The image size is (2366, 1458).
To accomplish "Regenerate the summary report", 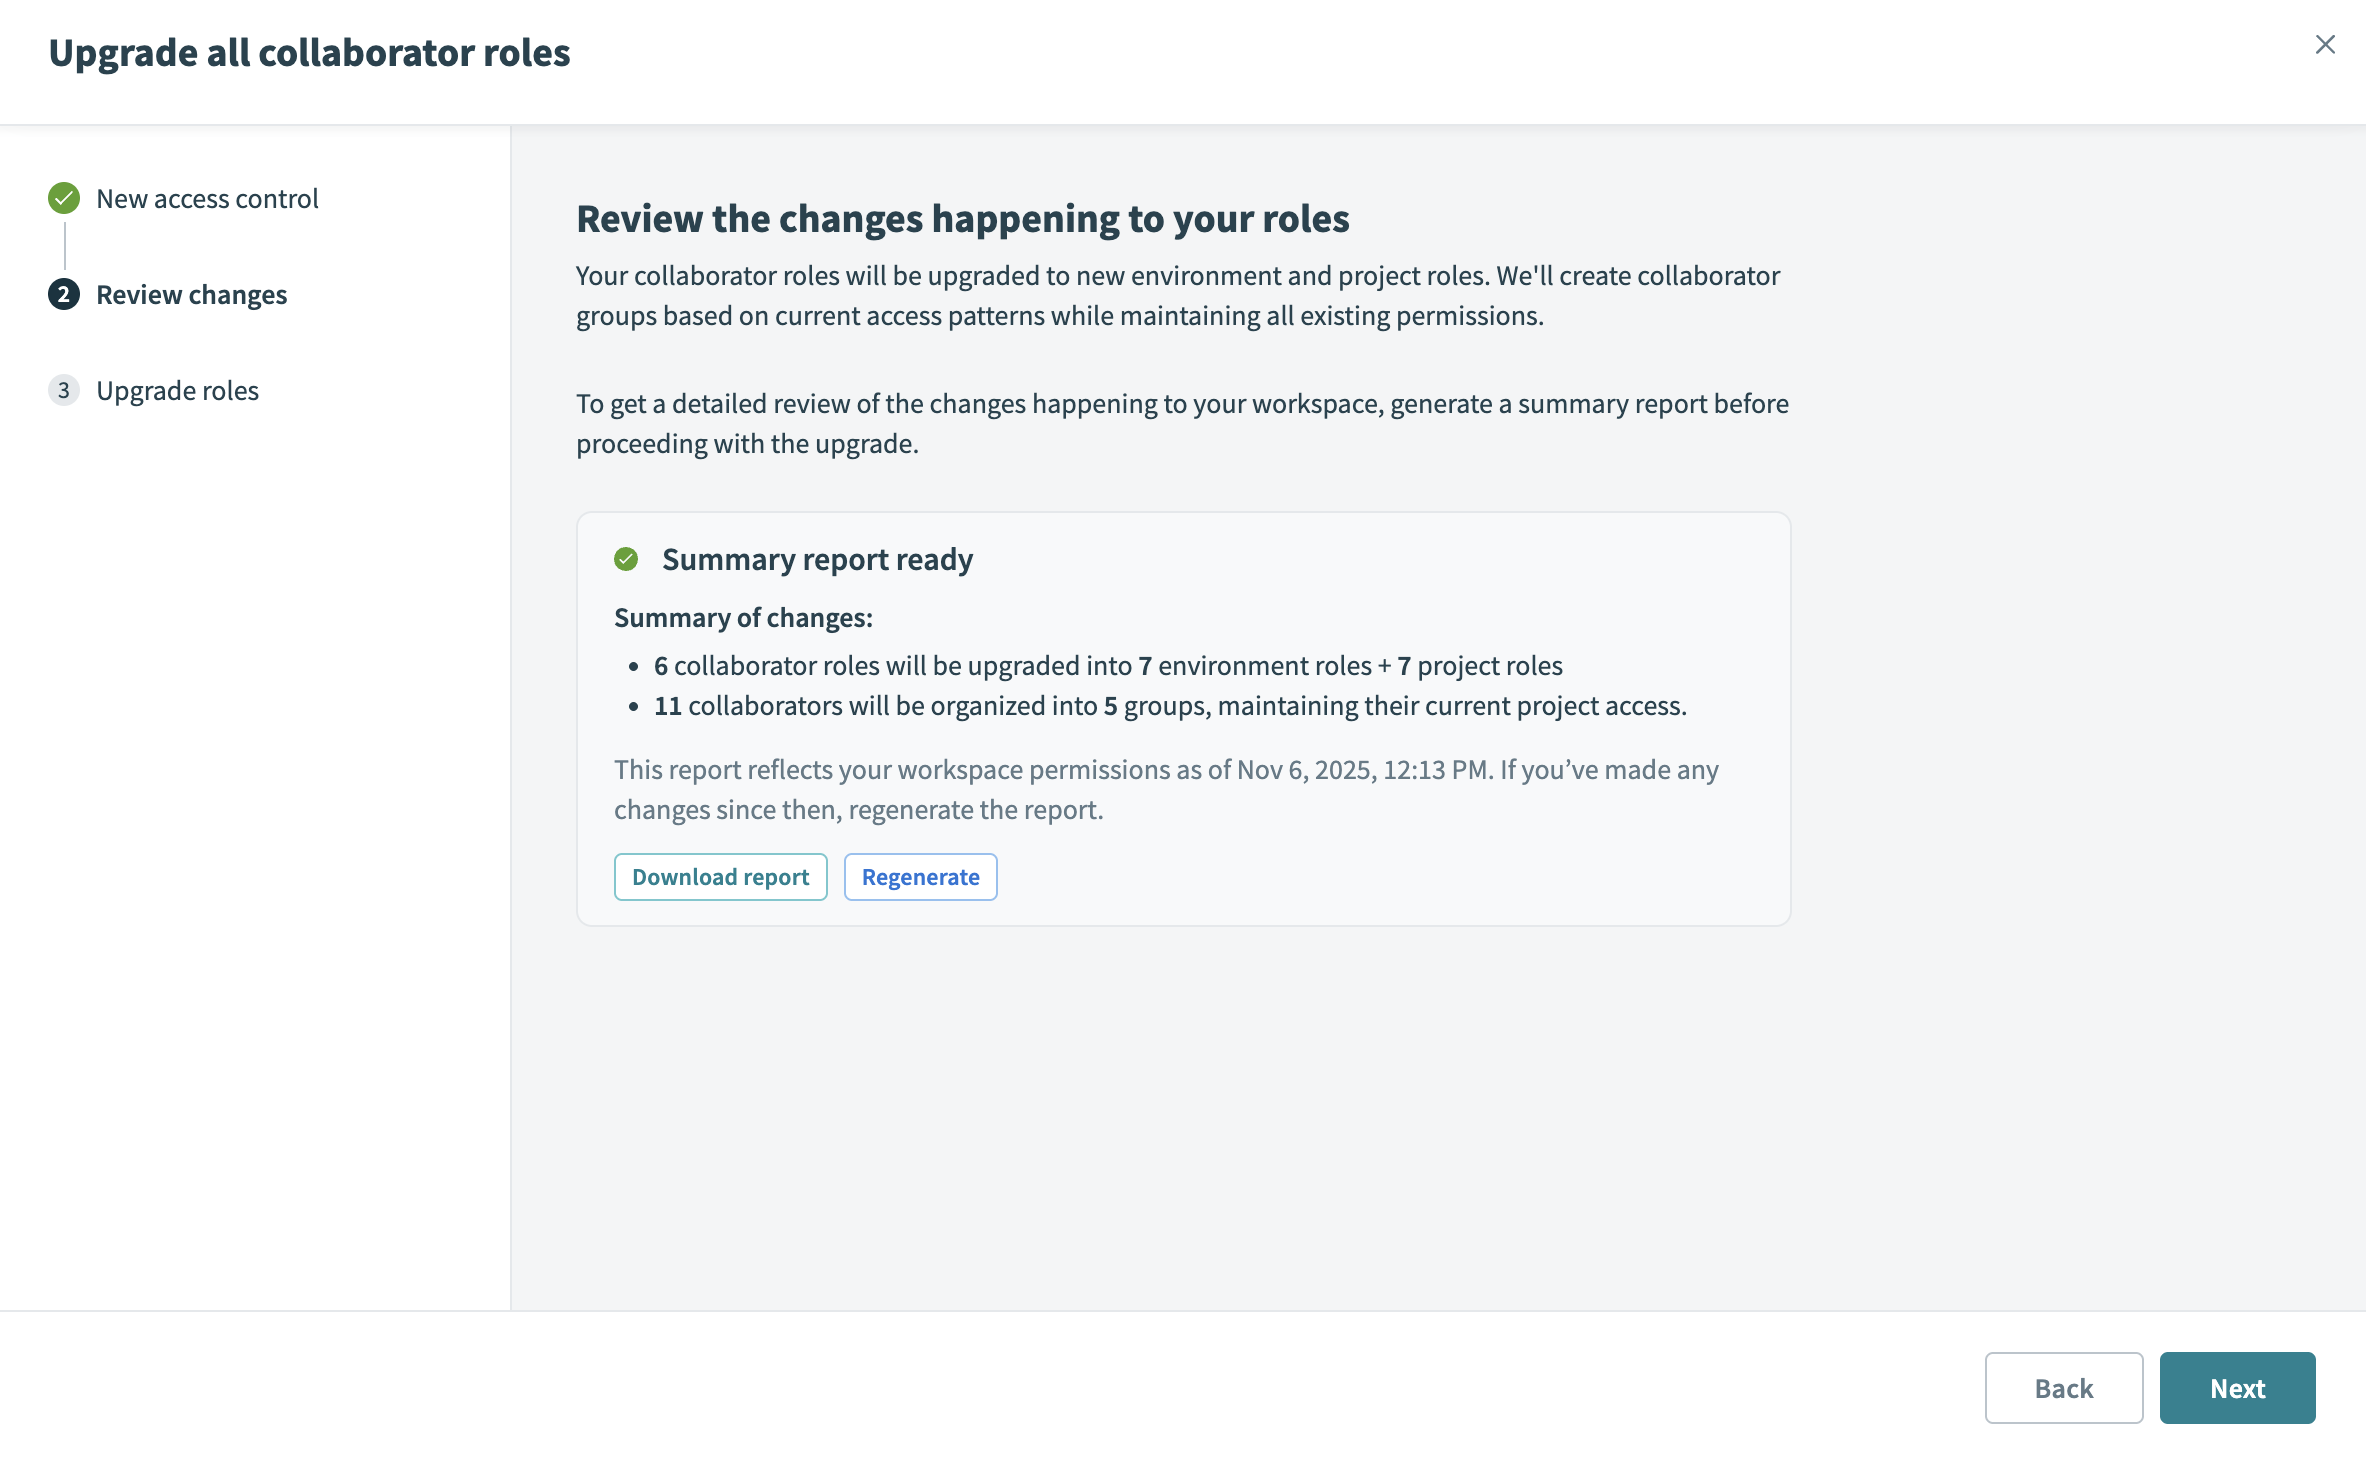I will click(920, 877).
